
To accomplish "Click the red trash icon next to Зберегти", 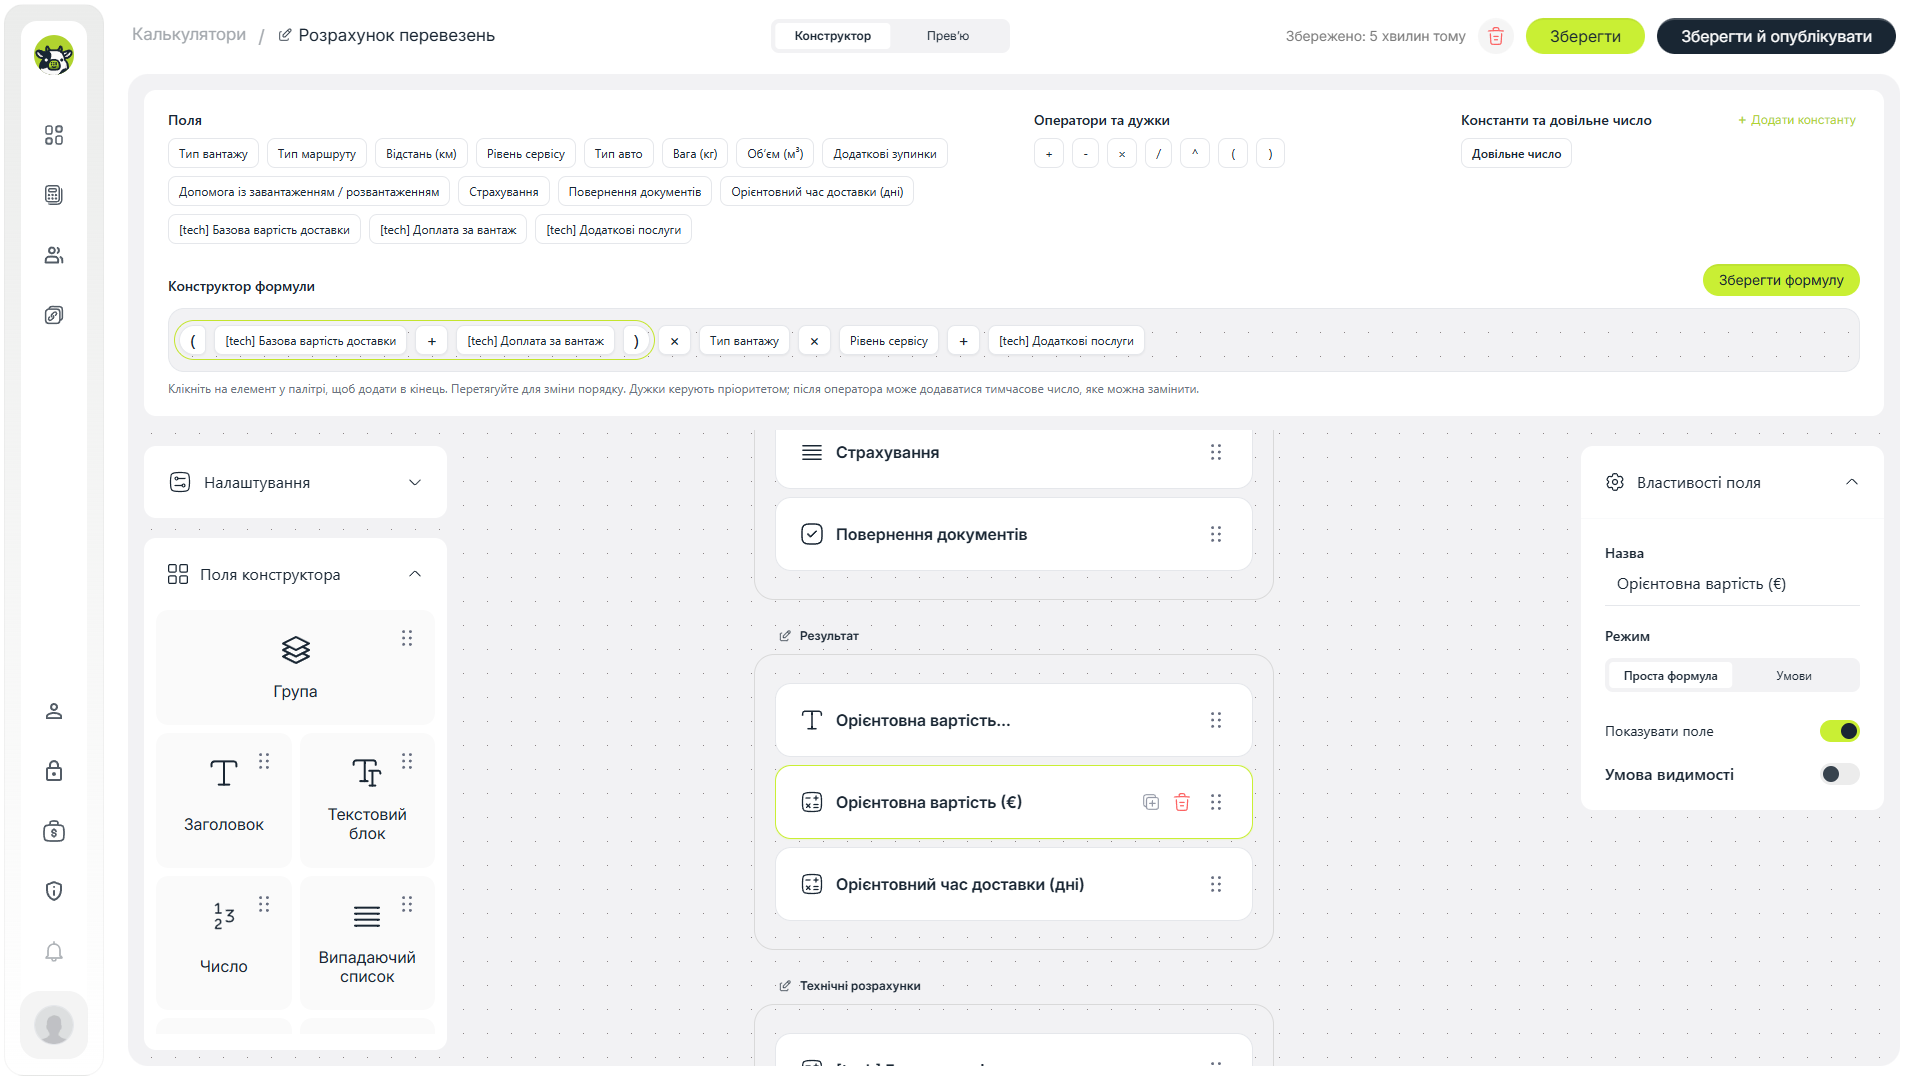I will pos(1496,36).
